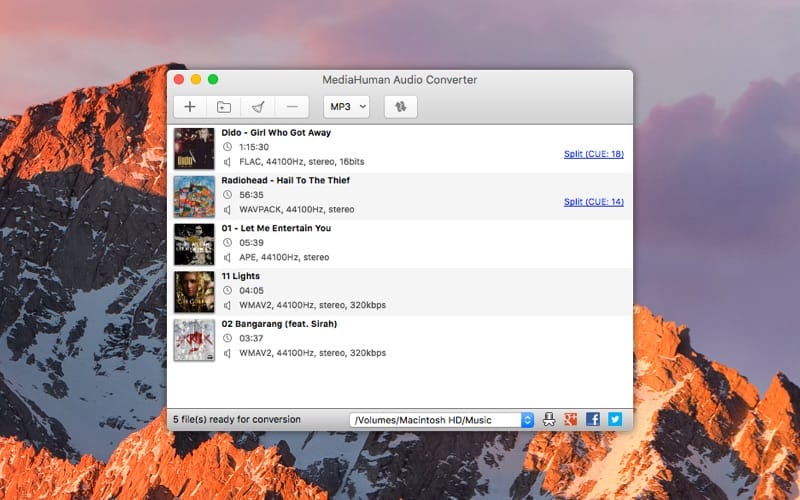The image size is (800, 500).
Task: Click the WMAV2 format info of Bangarang
Action: click(x=313, y=353)
